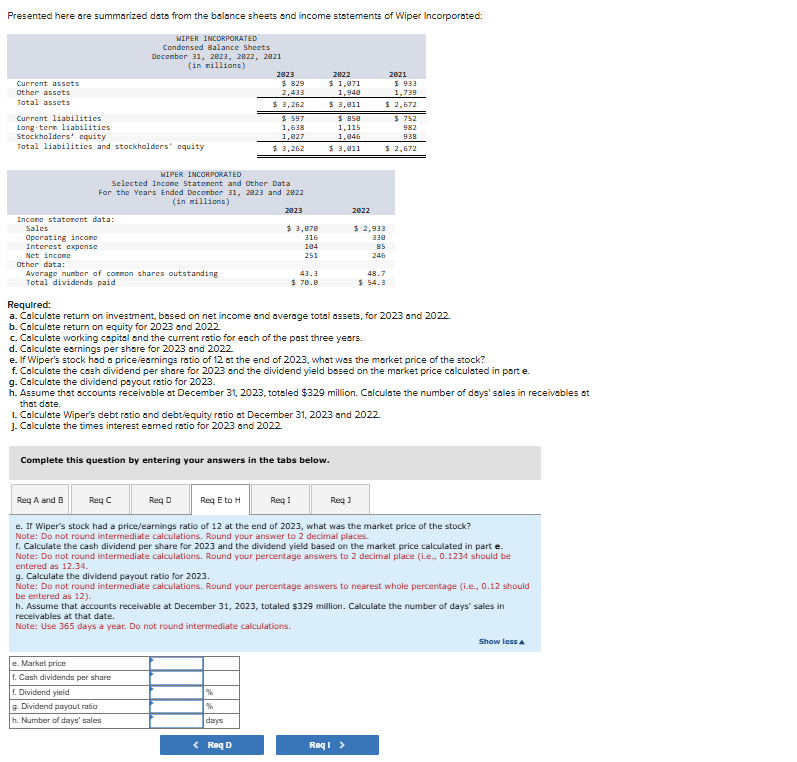Open the Req A and B tab
Screen dimensions: 797x762
point(41,500)
